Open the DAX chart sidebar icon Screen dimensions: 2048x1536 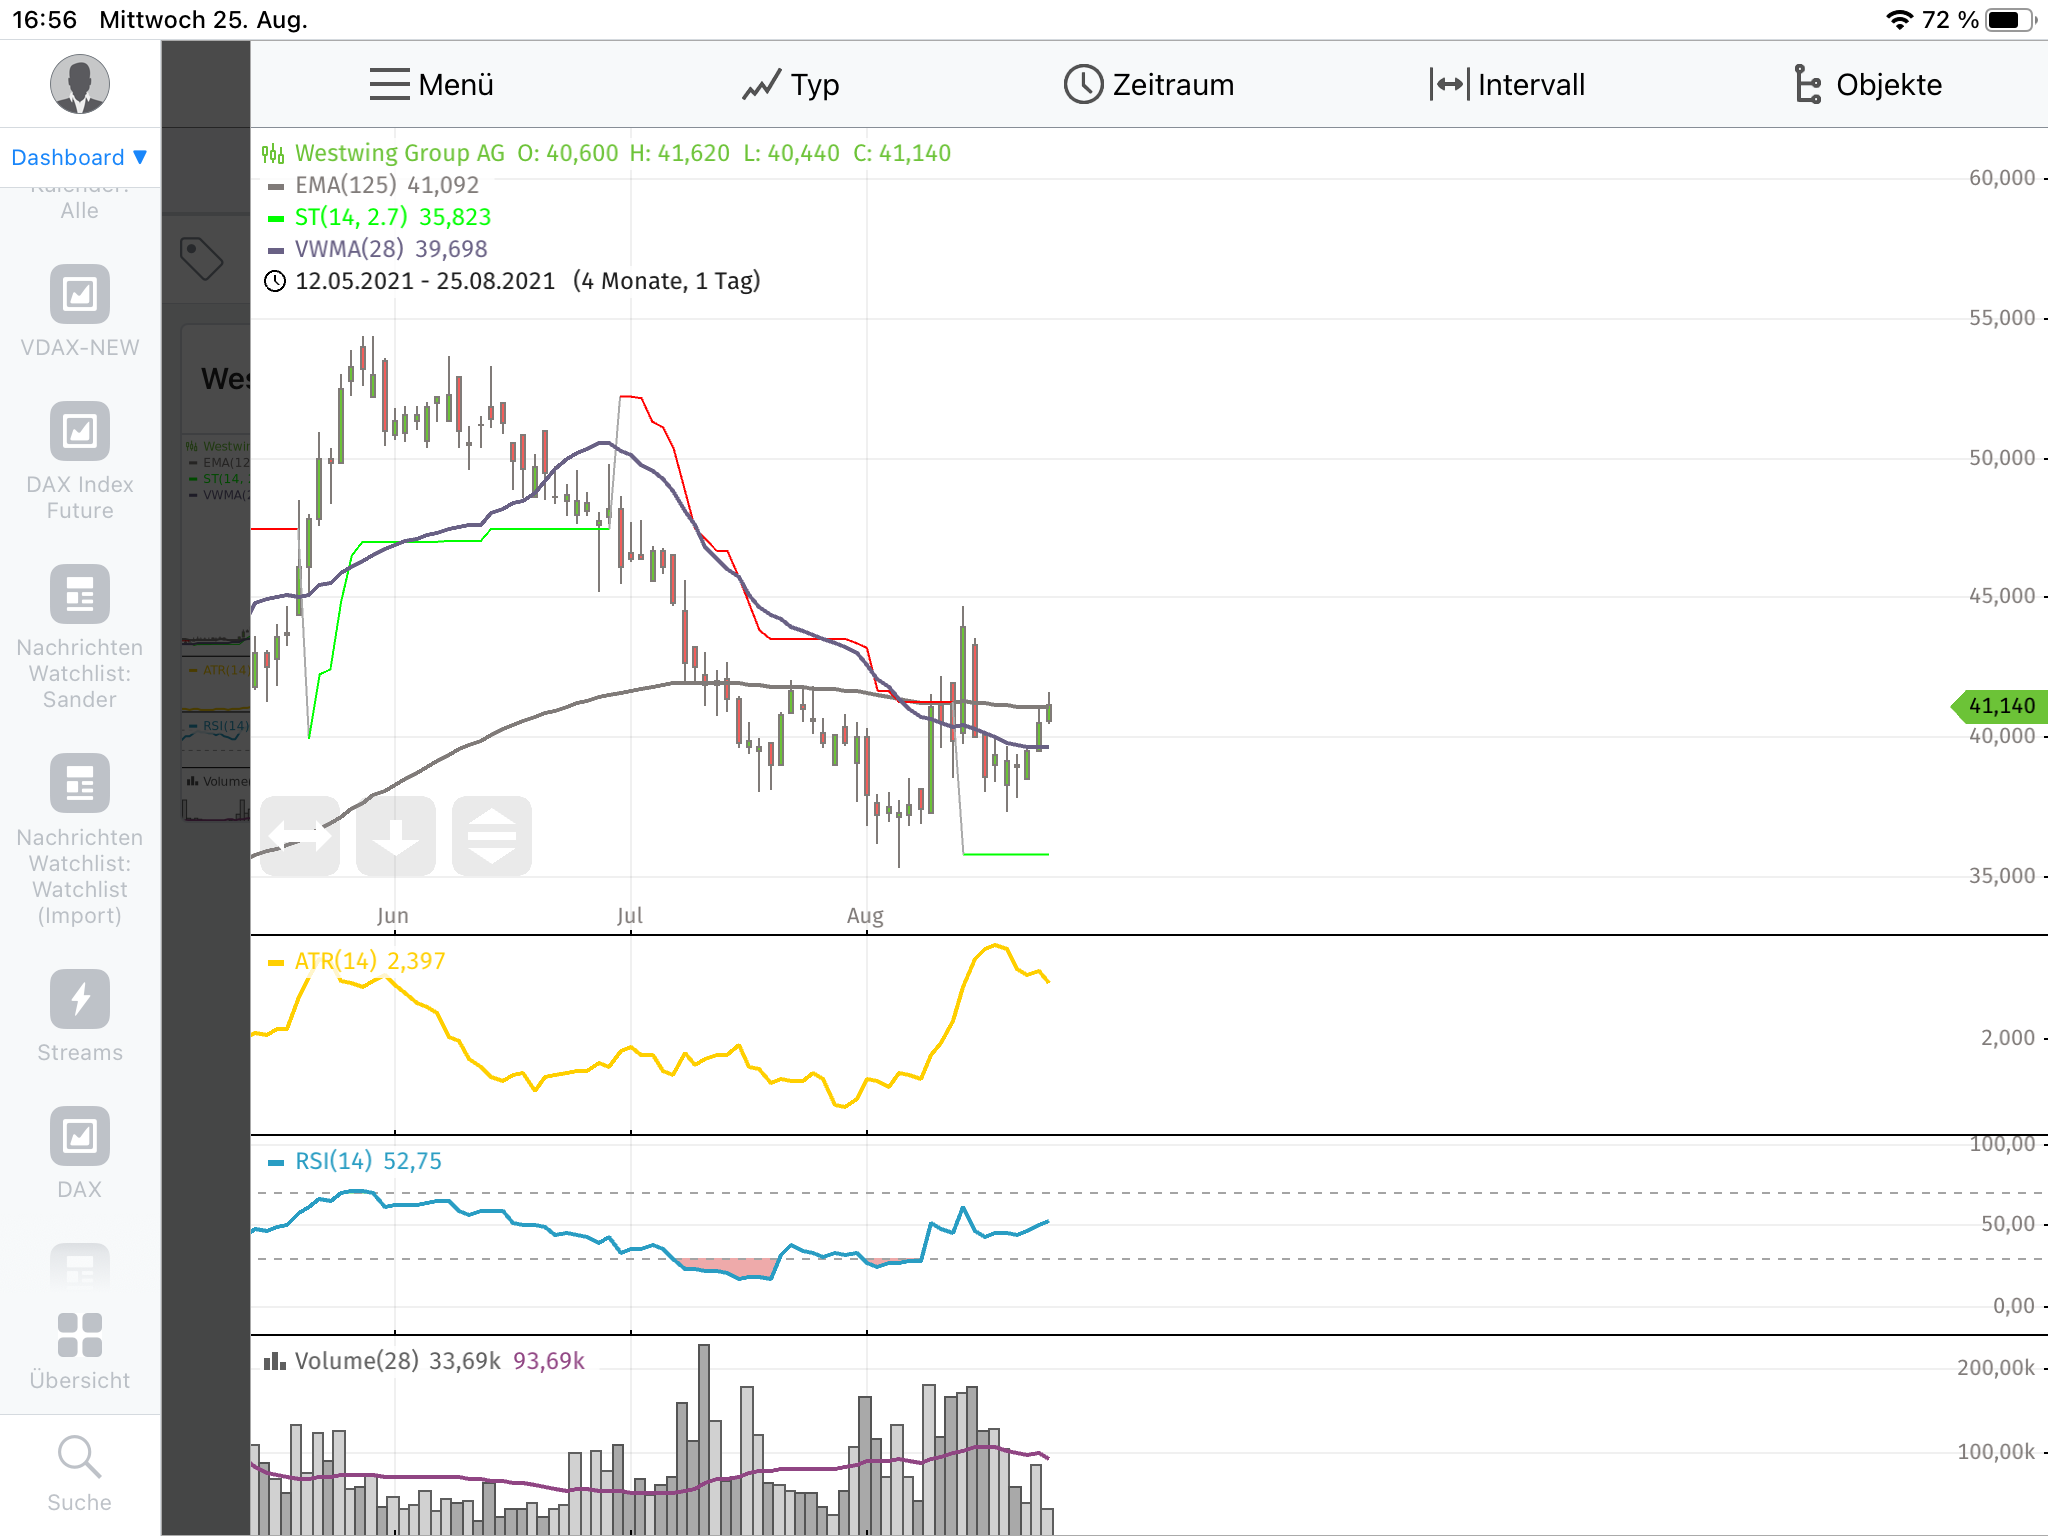point(79,1136)
